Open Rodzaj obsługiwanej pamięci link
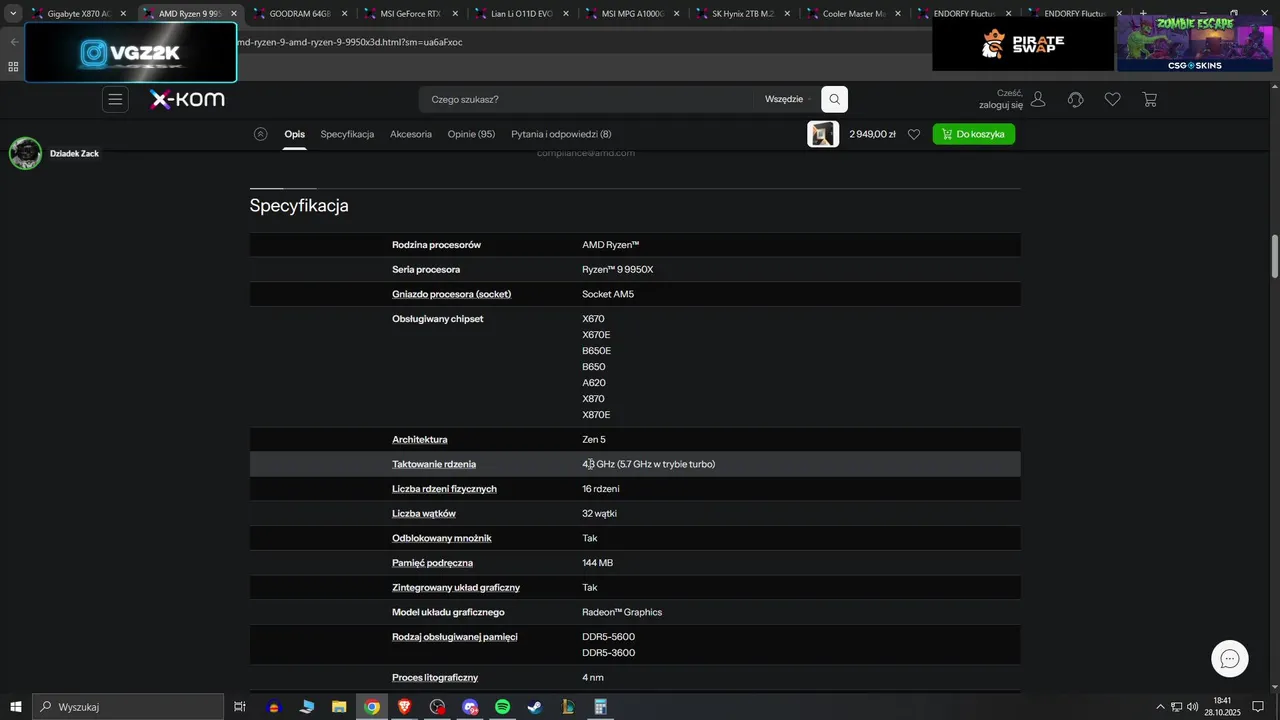Image resolution: width=1280 pixels, height=720 pixels. click(x=455, y=637)
